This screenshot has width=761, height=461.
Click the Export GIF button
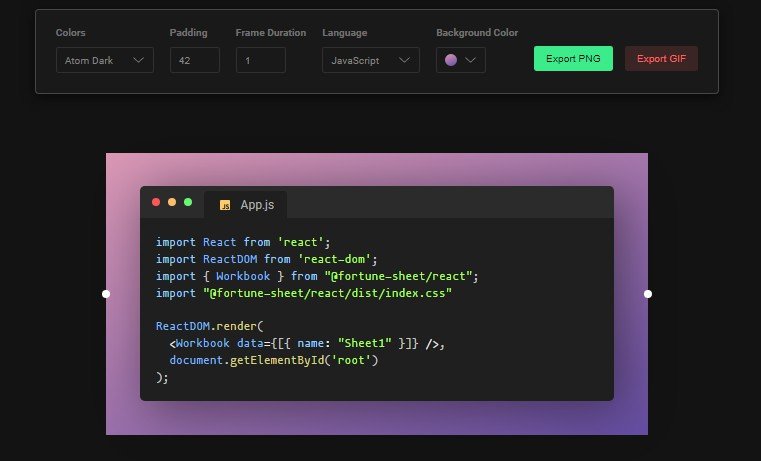pyautogui.click(x=661, y=59)
